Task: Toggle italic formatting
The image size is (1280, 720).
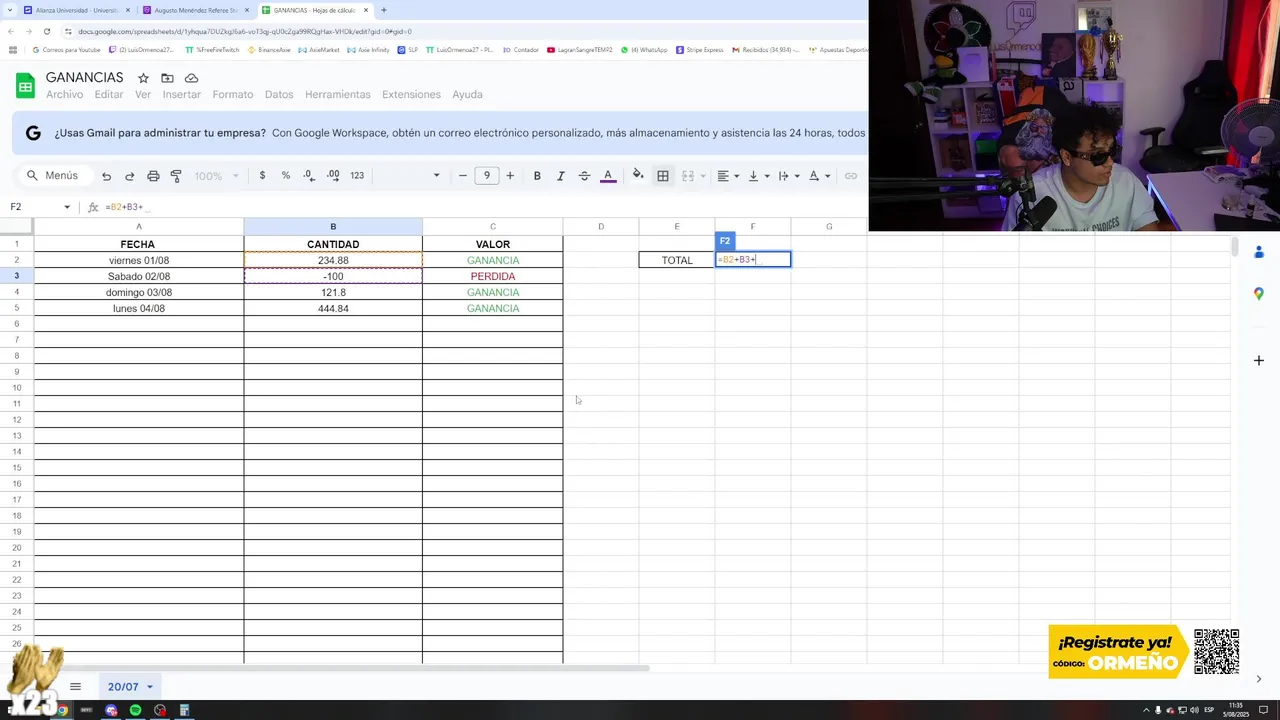Action: coord(560,176)
